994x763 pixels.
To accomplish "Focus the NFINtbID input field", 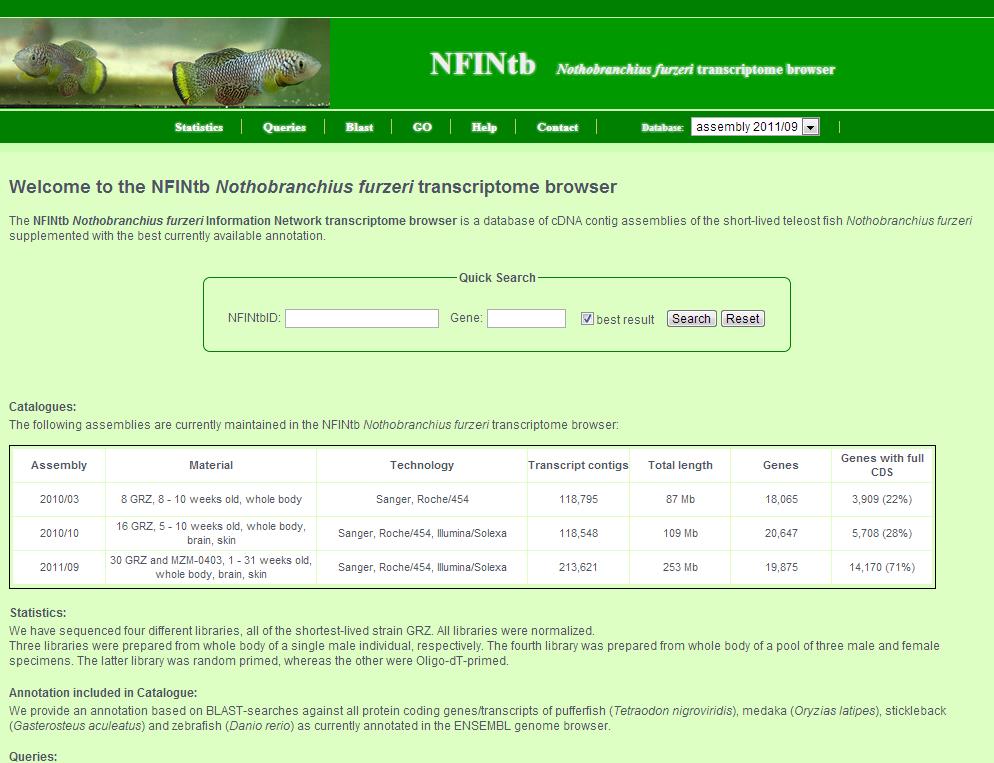I will coord(361,319).
